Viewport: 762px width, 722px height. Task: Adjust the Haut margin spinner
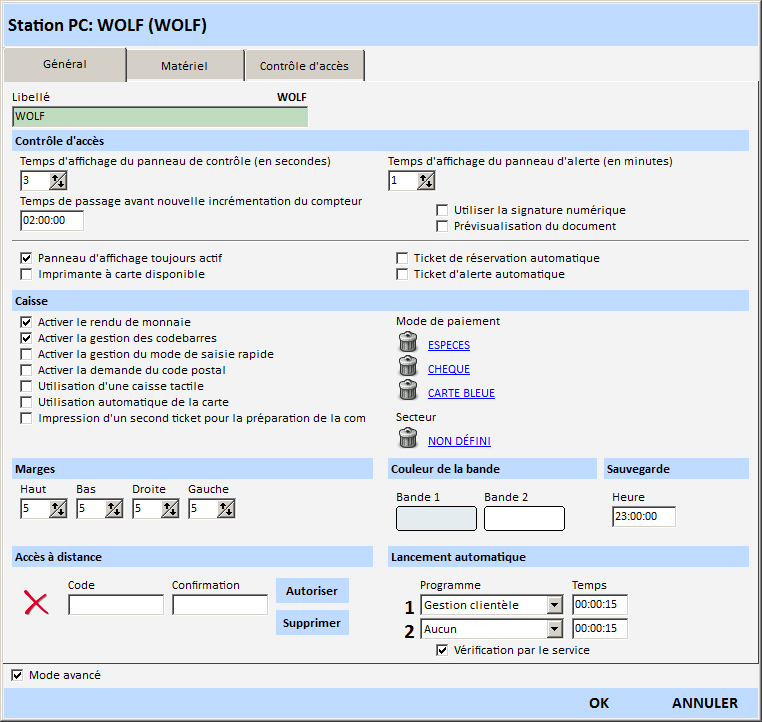(x=58, y=509)
